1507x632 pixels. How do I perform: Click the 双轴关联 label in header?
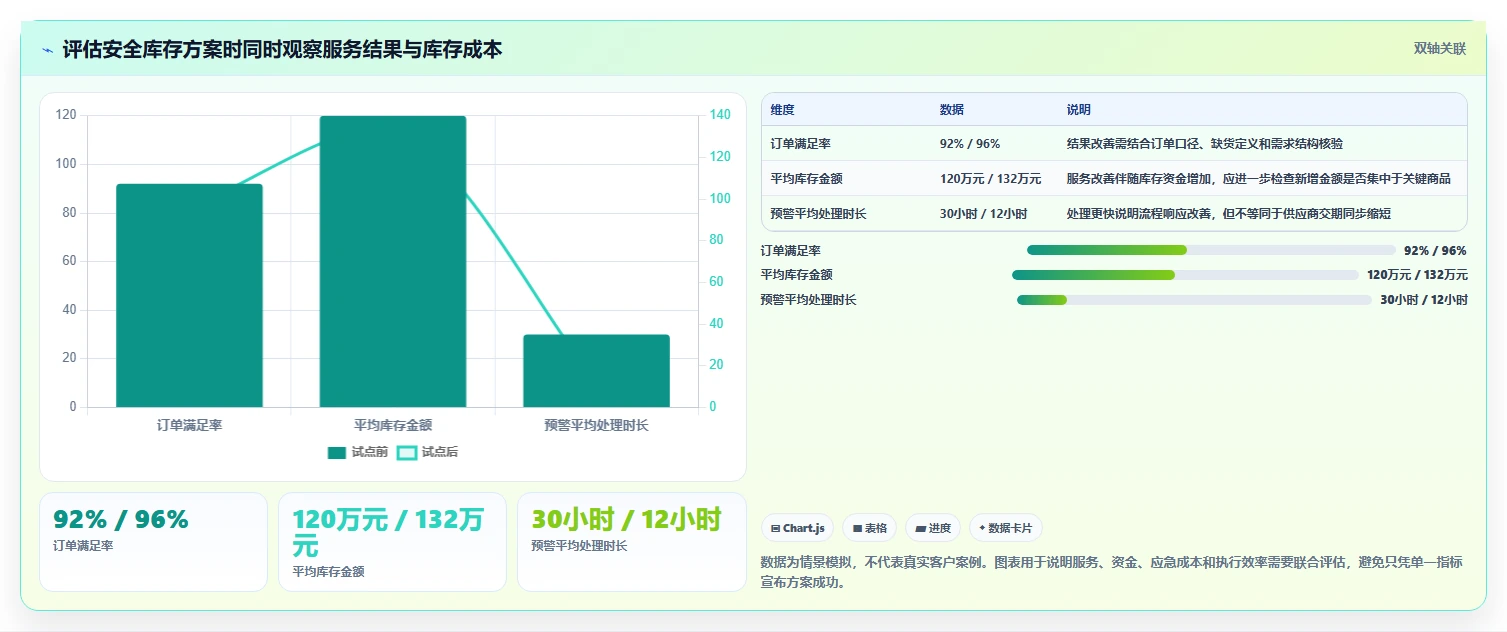click(x=1439, y=49)
